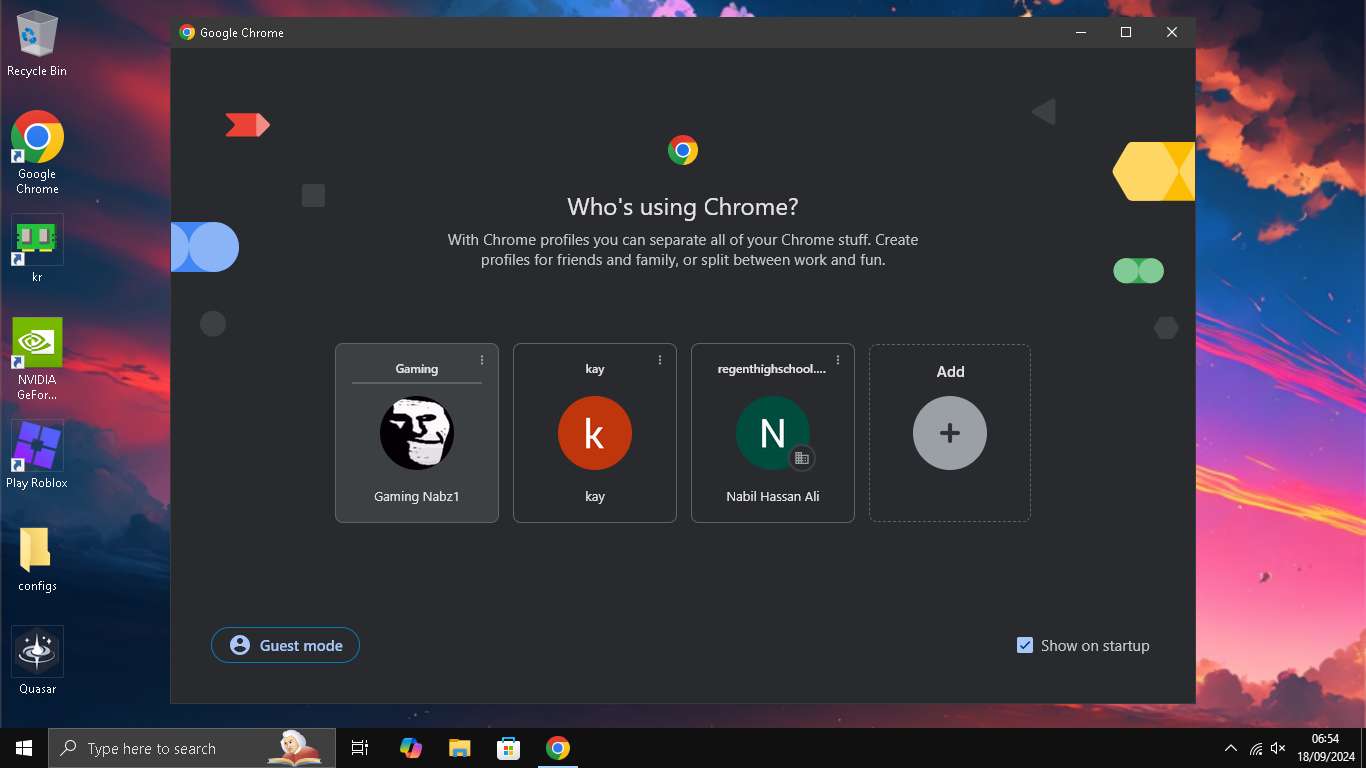Click the 'Who's using Chrome?' heading
Image resolution: width=1366 pixels, height=768 pixels.
click(683, 207)
